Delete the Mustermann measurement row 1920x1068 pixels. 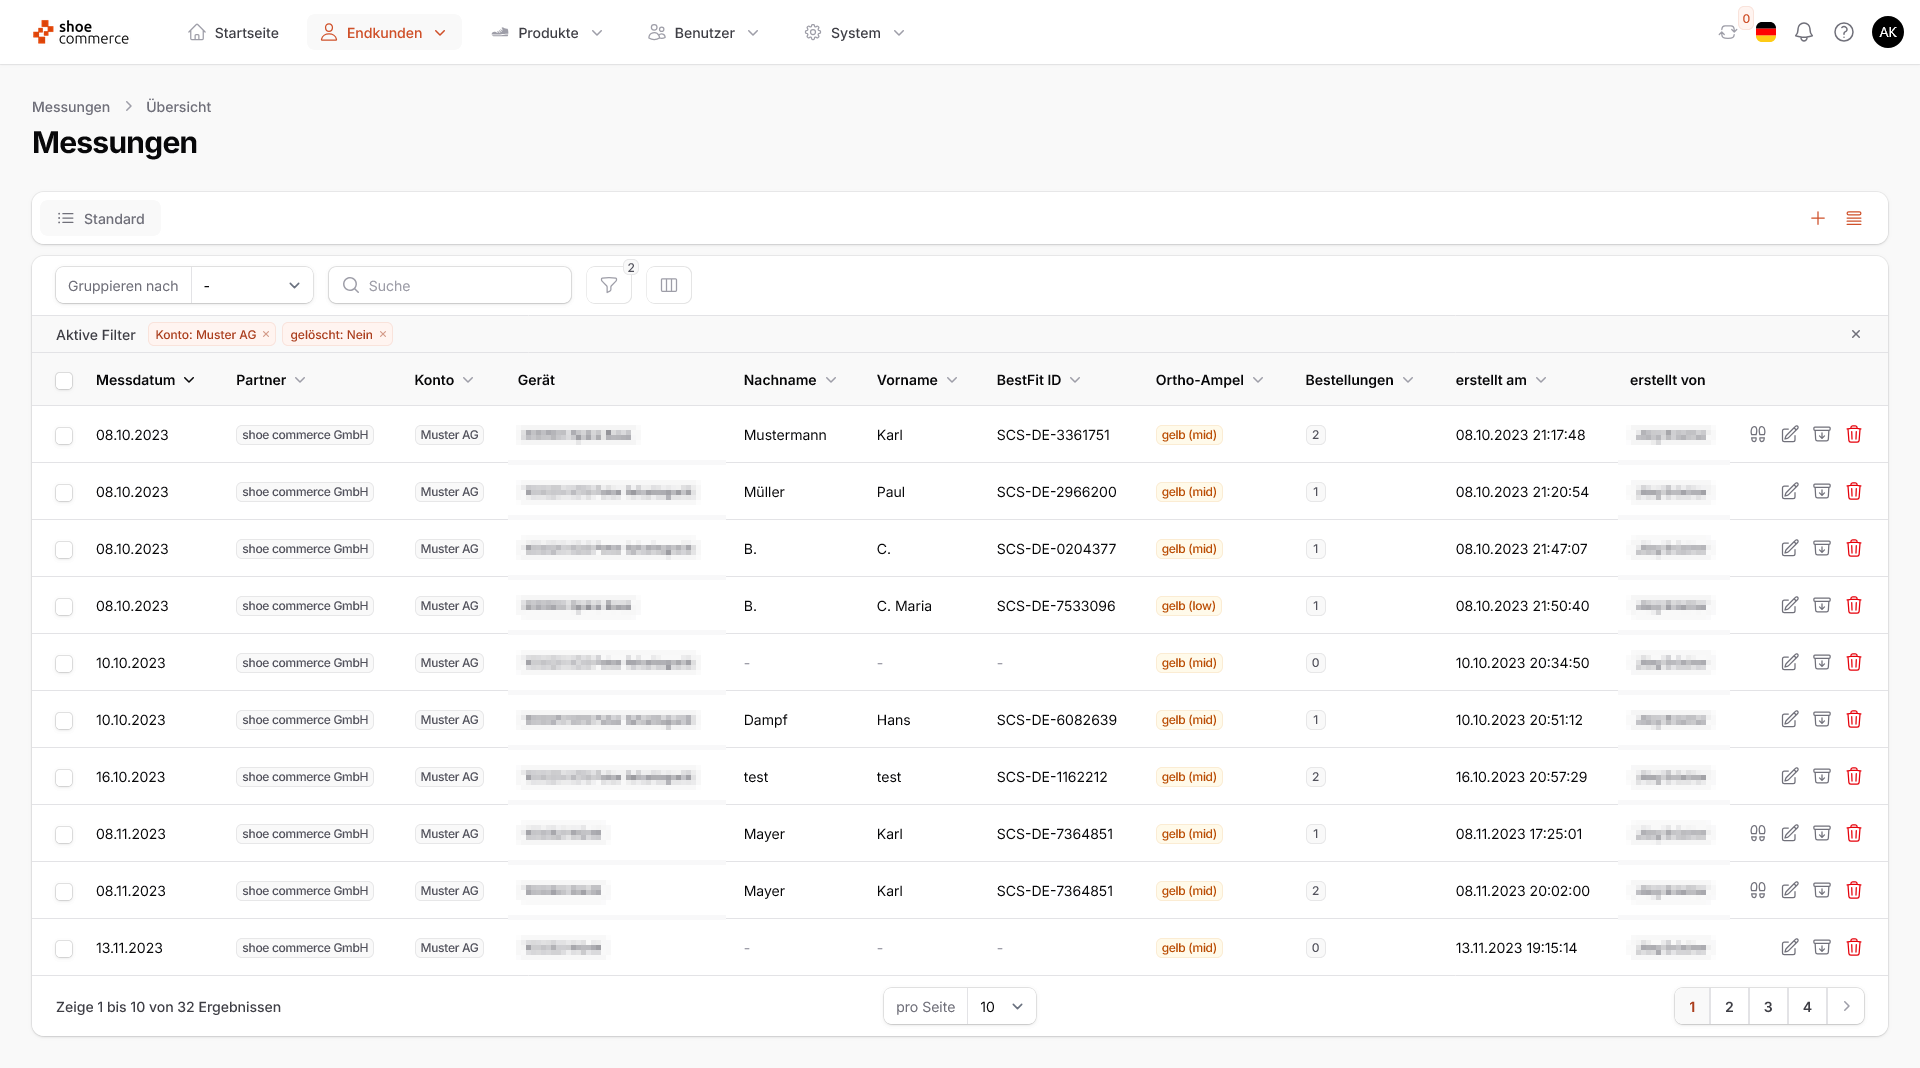(x=1853, y=434)
